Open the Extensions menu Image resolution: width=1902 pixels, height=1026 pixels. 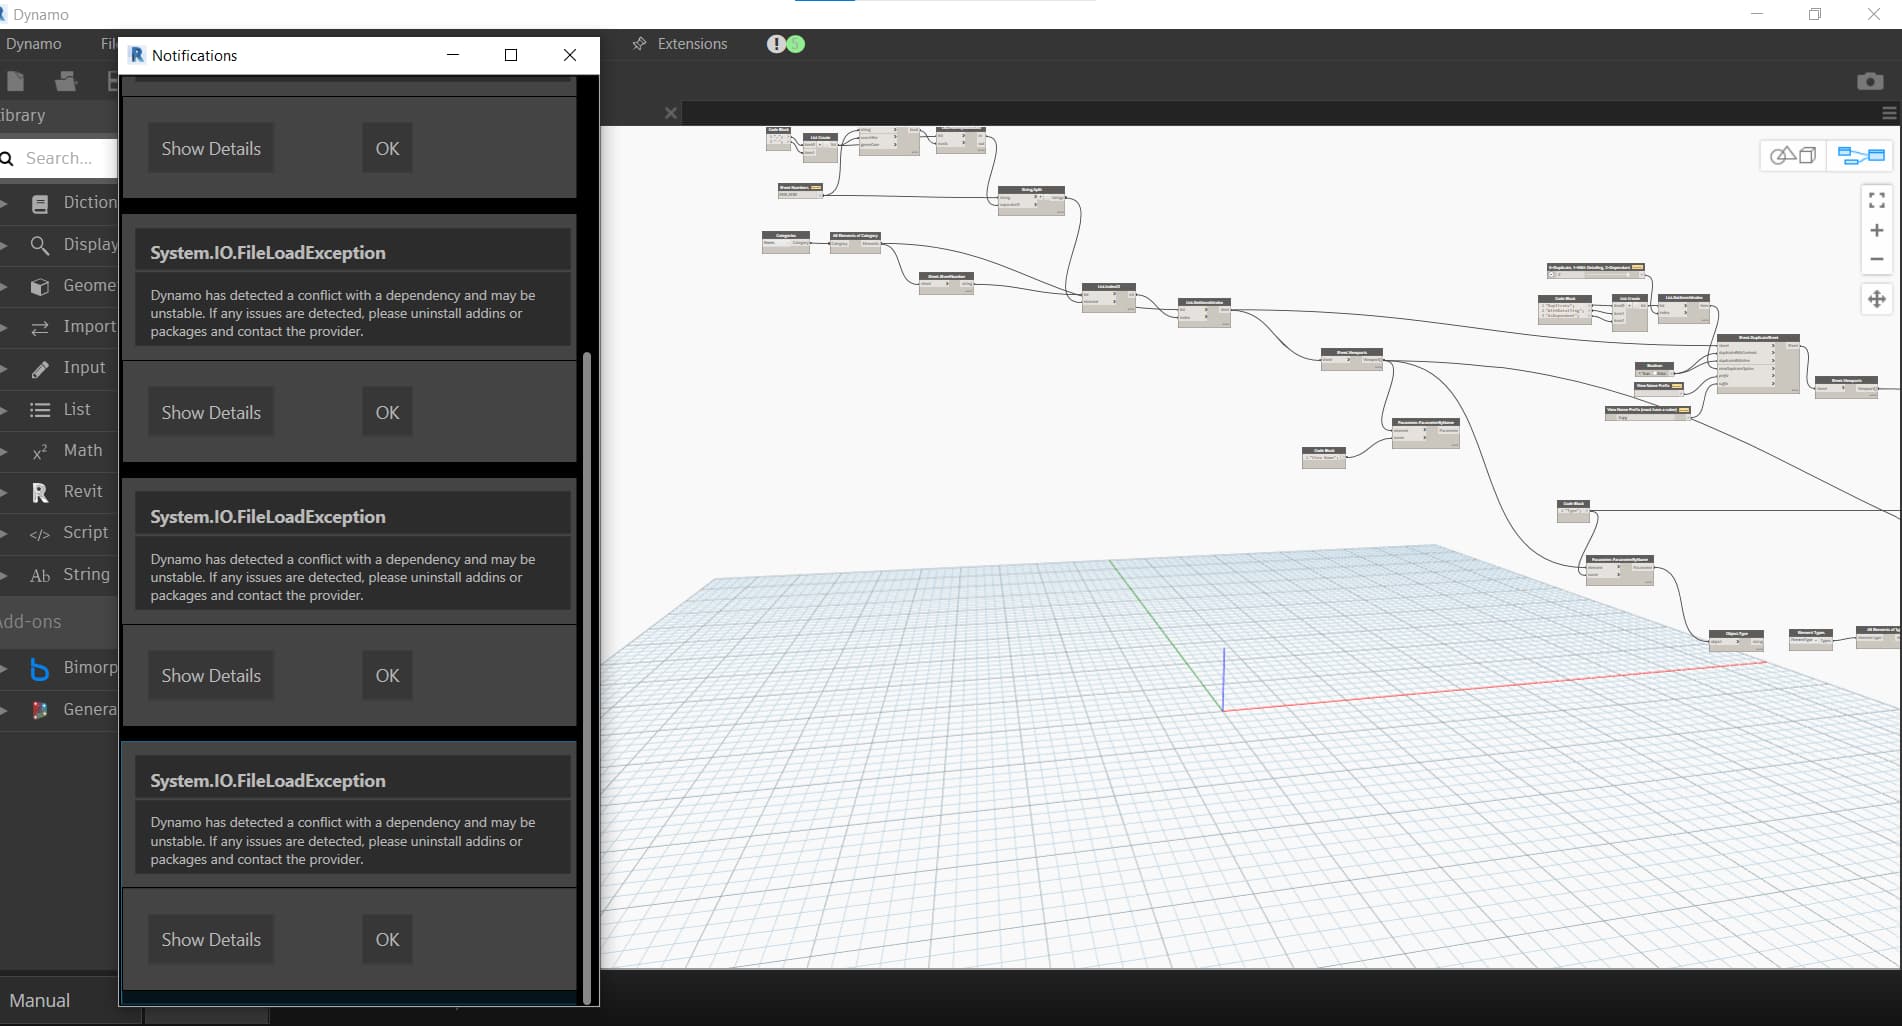point(692,44)
